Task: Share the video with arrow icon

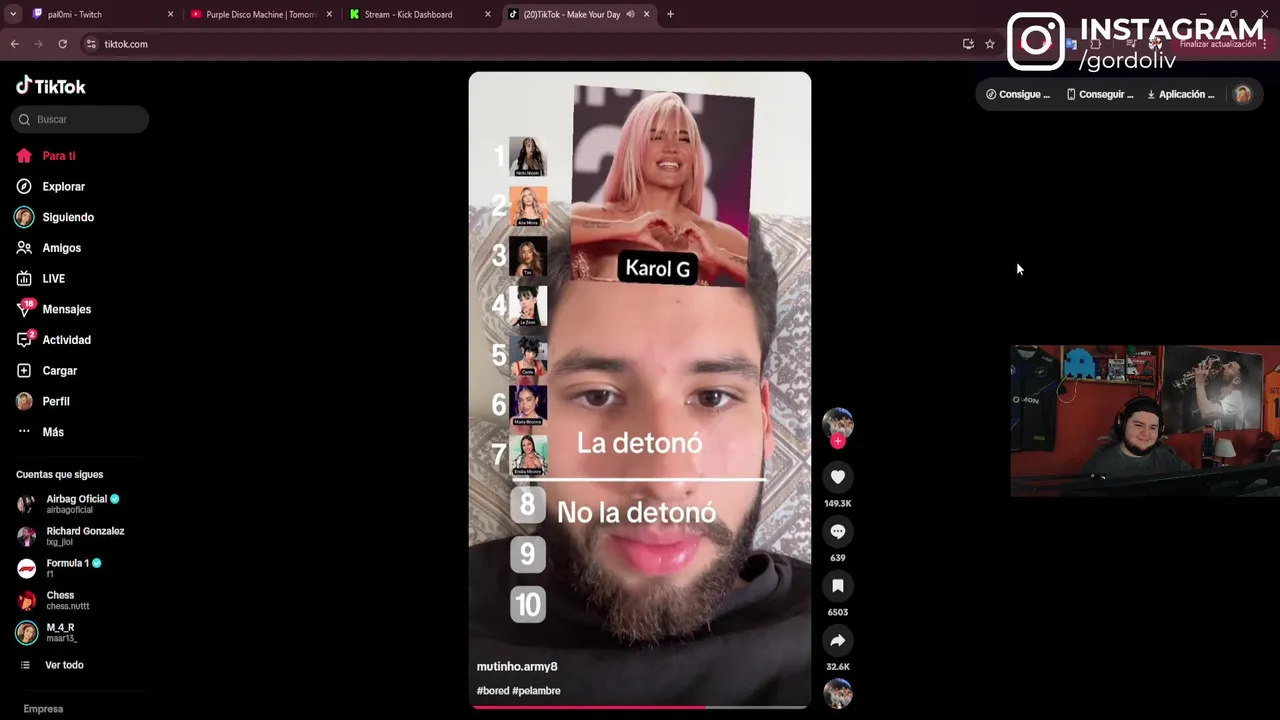Action: coord(838,640)
